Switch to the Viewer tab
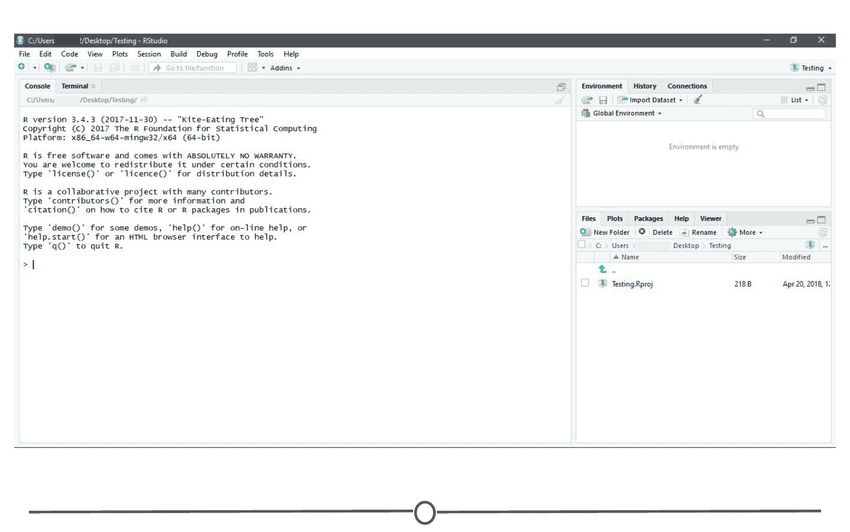The image size is (850, 532). (710, 218)
